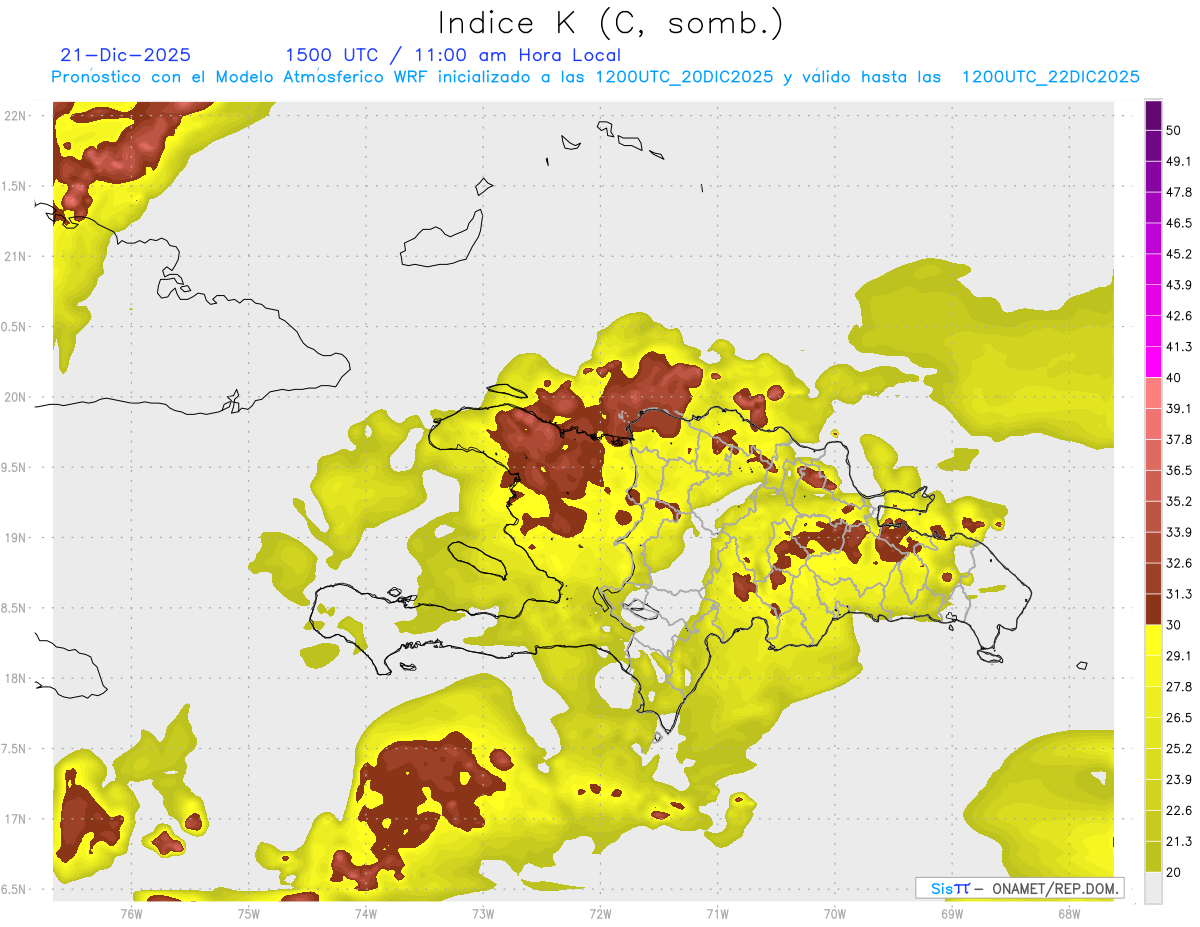The image size is (1200, 927).
Task: Click the "0.5N" axis tick label
Action: (15, 327)
